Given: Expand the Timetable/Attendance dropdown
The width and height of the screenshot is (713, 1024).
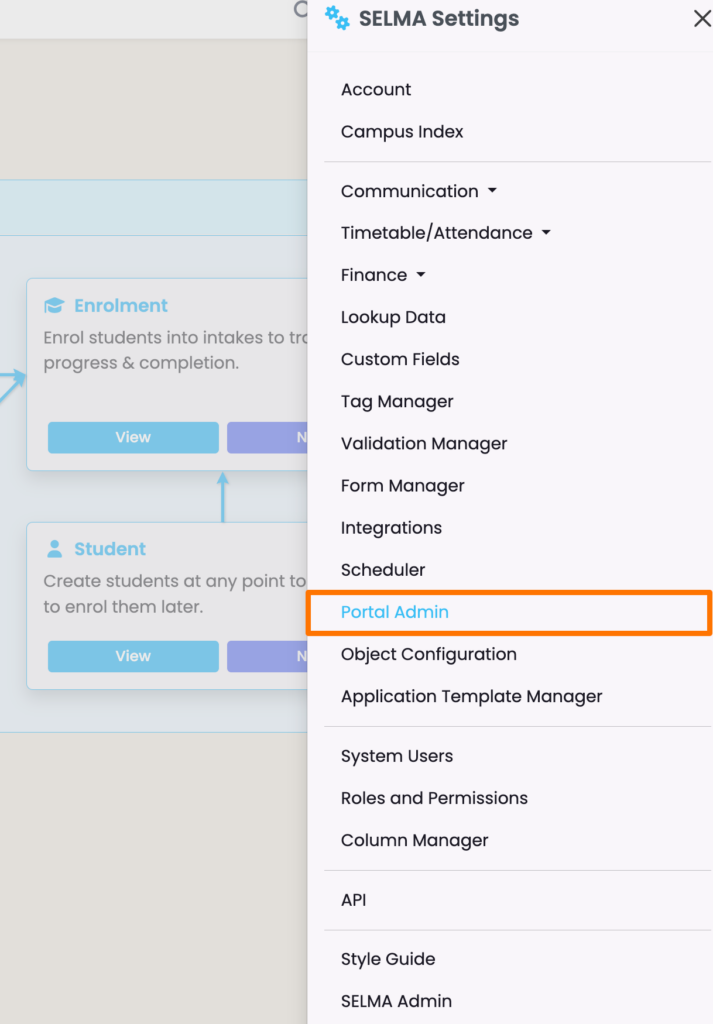Looking at the screenshot, I should click(x=446, y=233).
